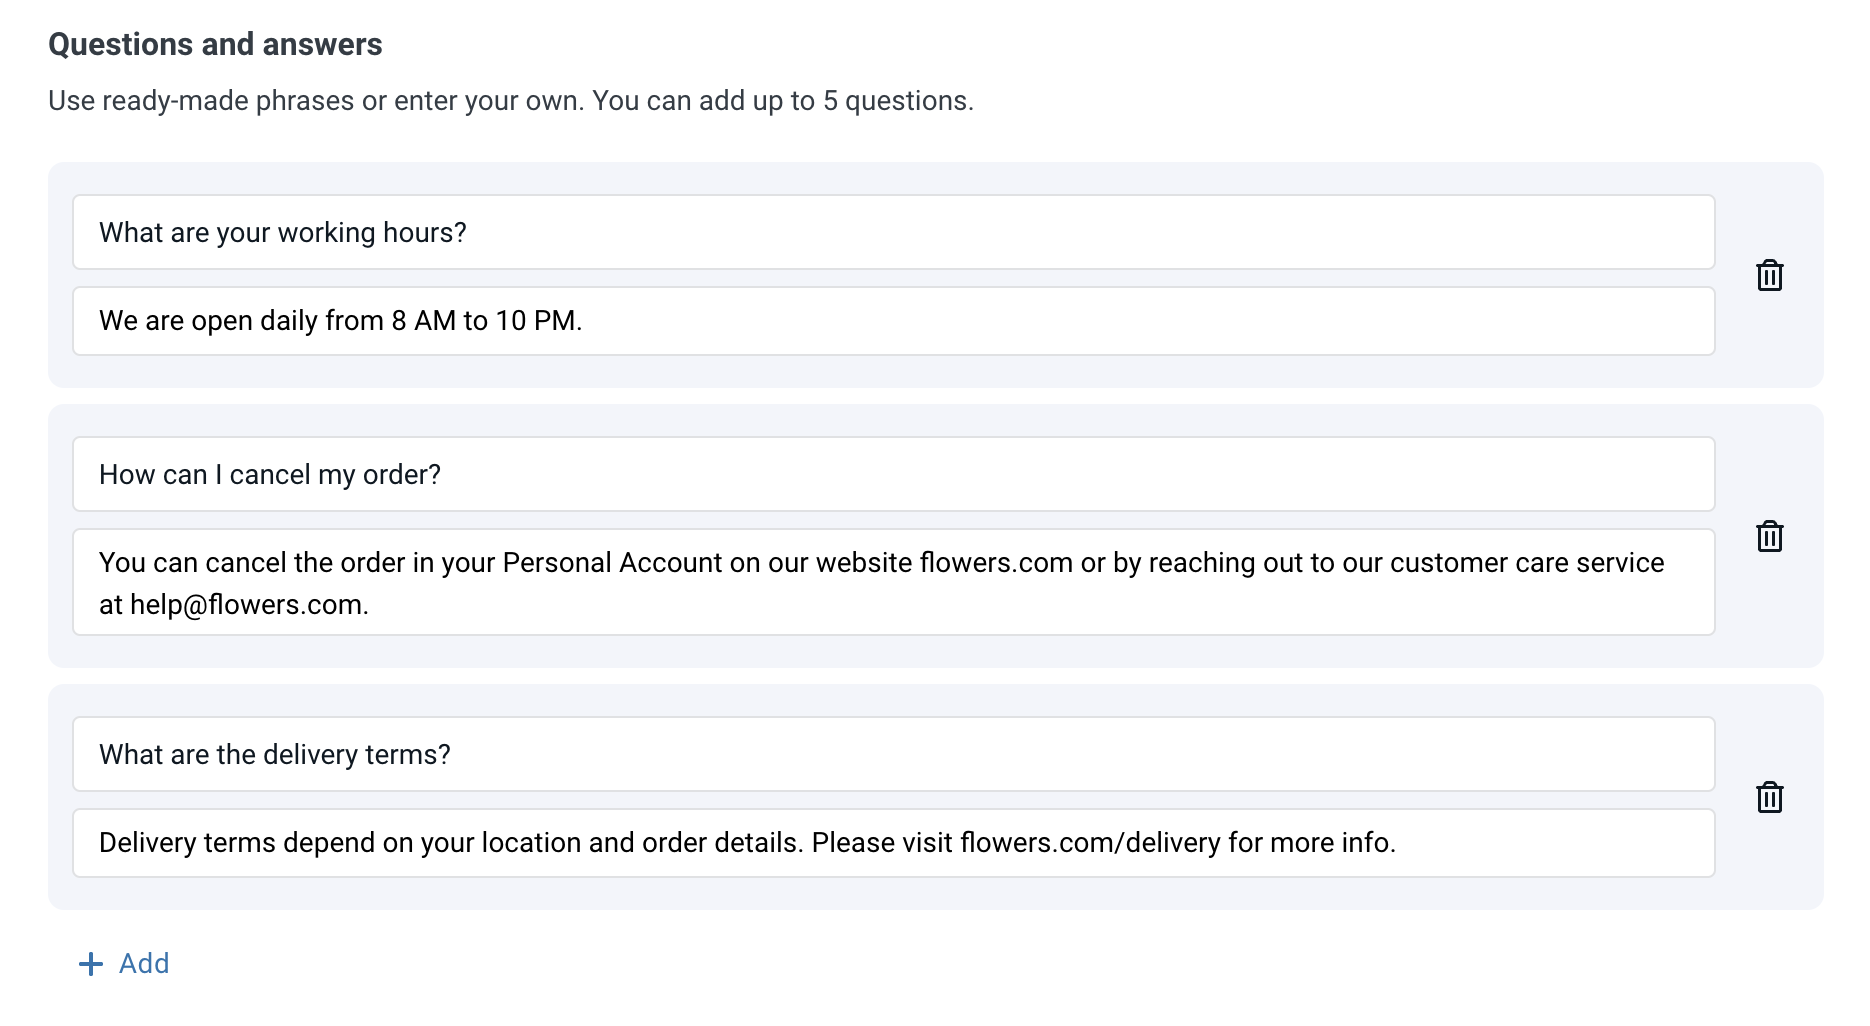Focus the 'What are your working hours?' field

coord(893,232)
